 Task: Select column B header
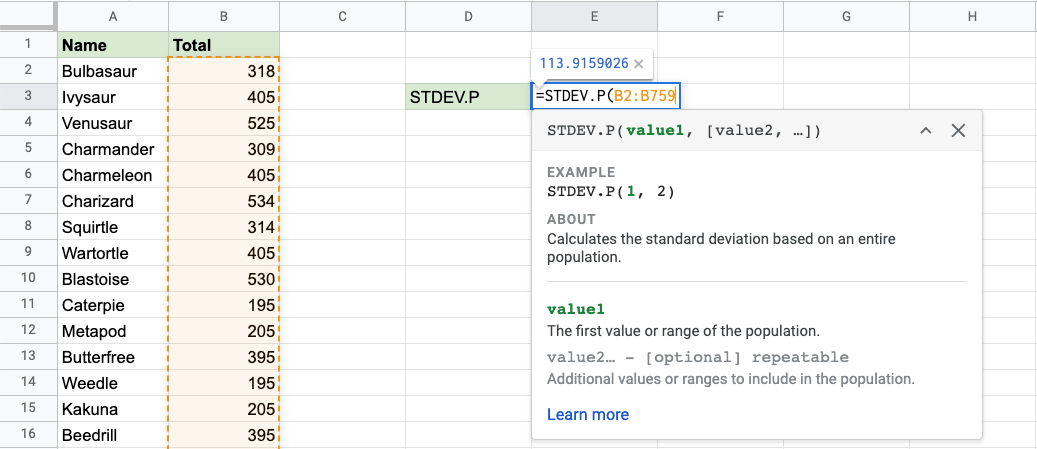(x=223, y=16)
